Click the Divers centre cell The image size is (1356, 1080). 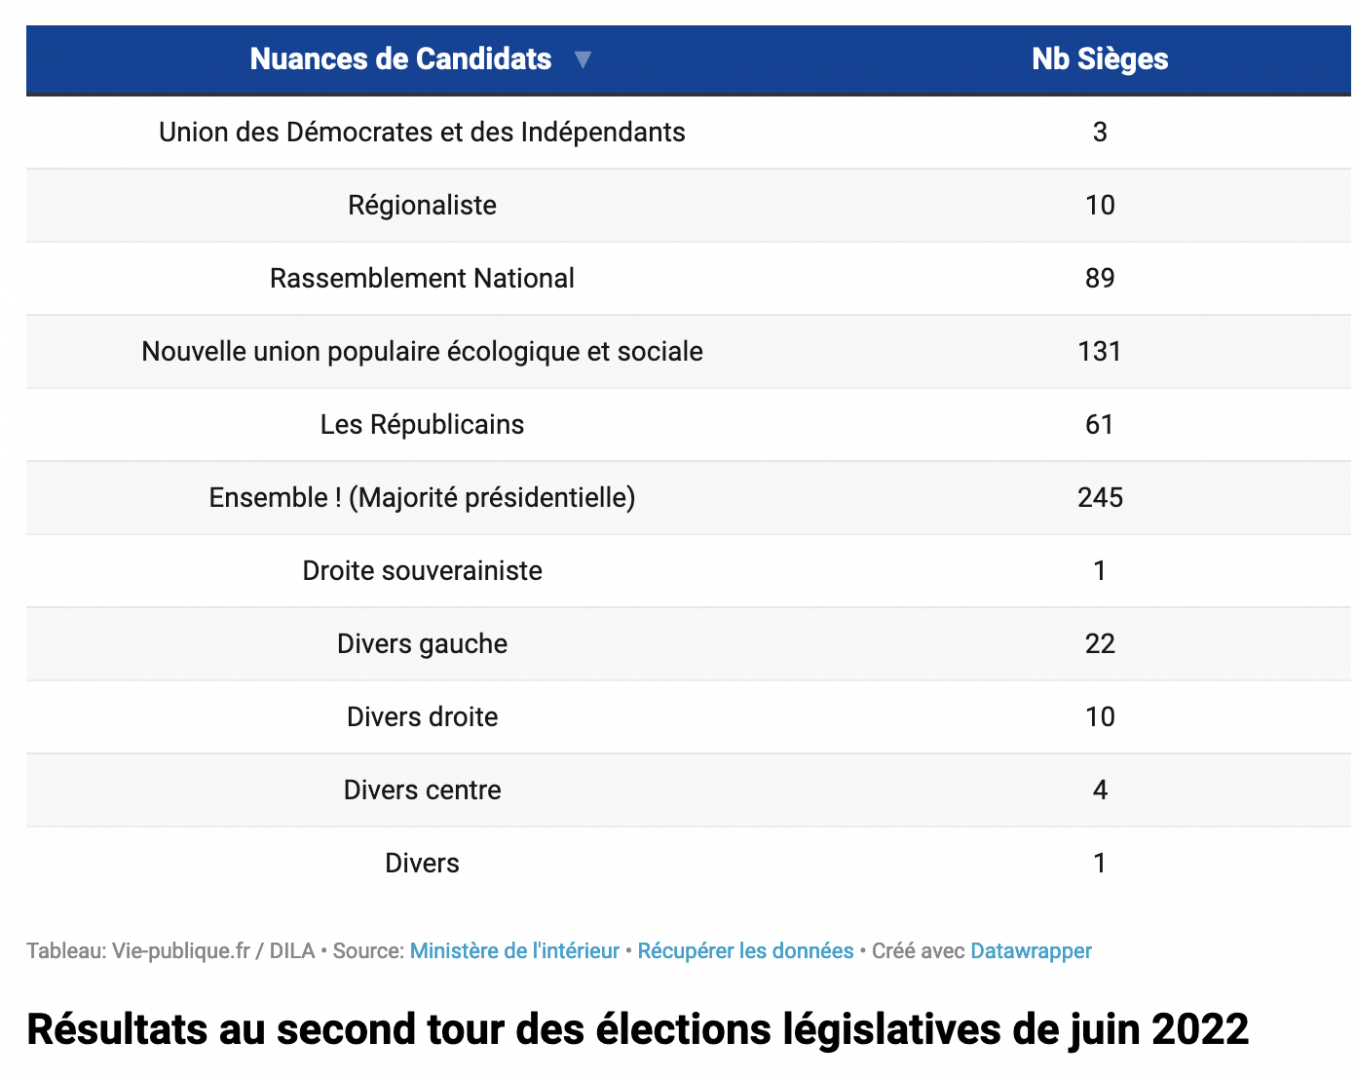pyautogui.click(x=422, y=790)
